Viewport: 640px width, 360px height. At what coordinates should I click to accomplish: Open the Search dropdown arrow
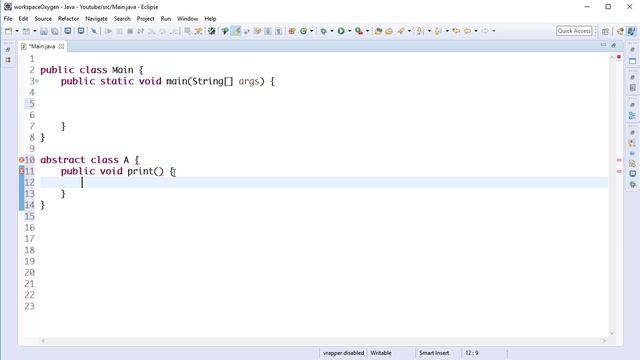pyautogui.click(x=409, y=31)
